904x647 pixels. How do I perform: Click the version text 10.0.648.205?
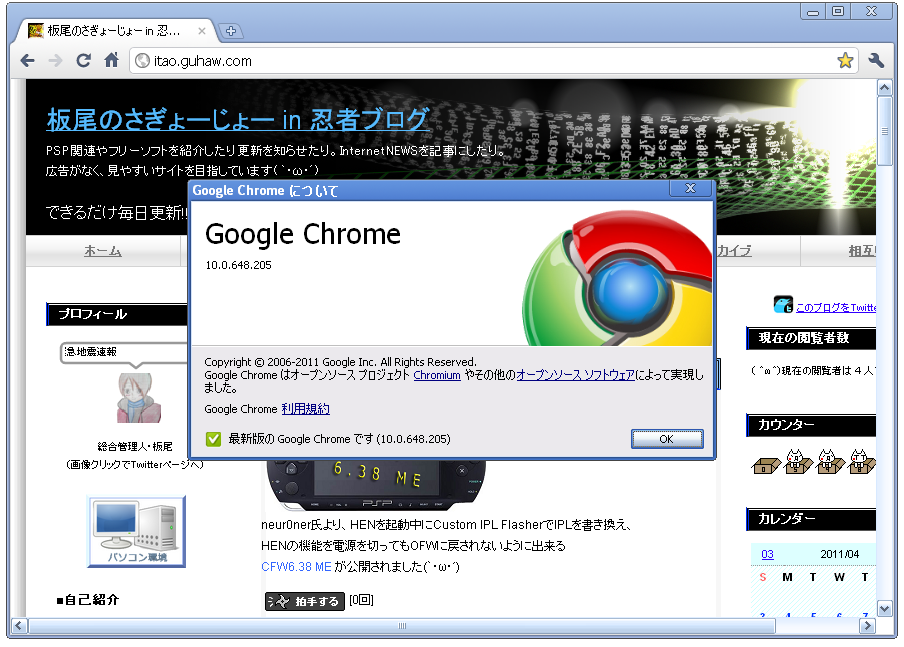[238, 265]
